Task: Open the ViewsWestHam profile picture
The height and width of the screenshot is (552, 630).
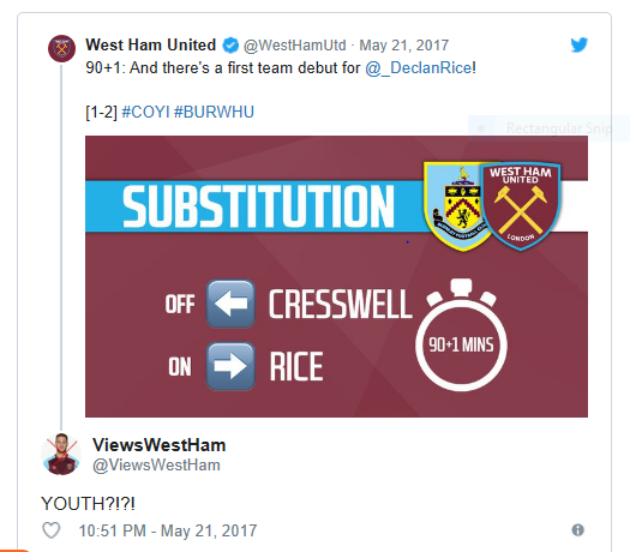Action: [x=61, y=455]
